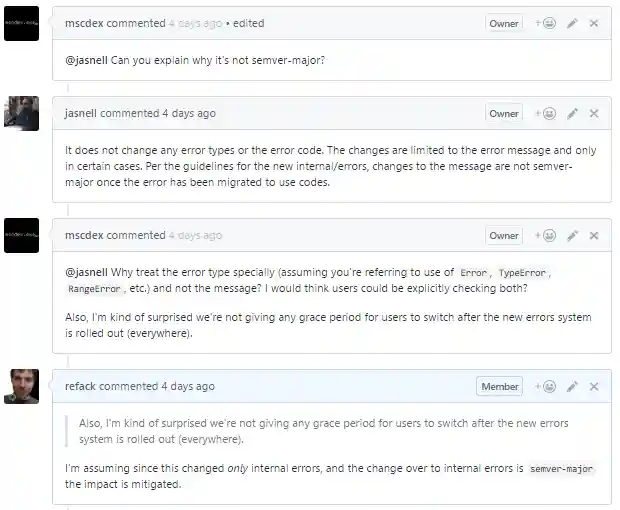620x510 pixels.
Task: Edit refack's comment with pencil icon
Action: click(572, 387)
